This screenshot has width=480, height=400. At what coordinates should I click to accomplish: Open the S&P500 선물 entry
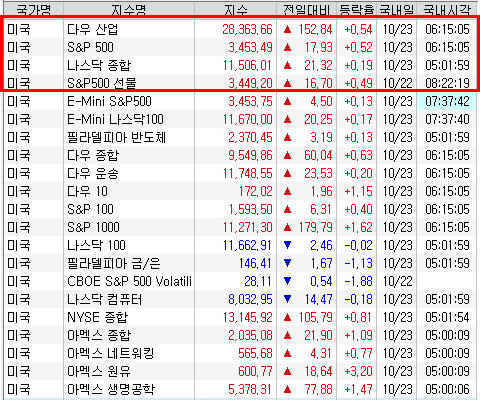pos(240,83)
